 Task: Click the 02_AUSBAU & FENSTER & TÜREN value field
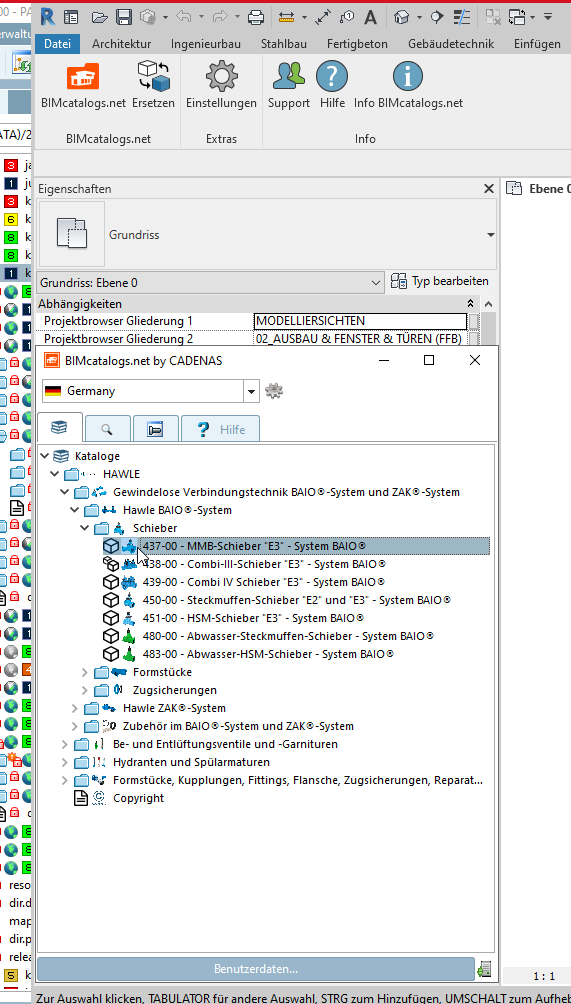click(x=360, y=339)
